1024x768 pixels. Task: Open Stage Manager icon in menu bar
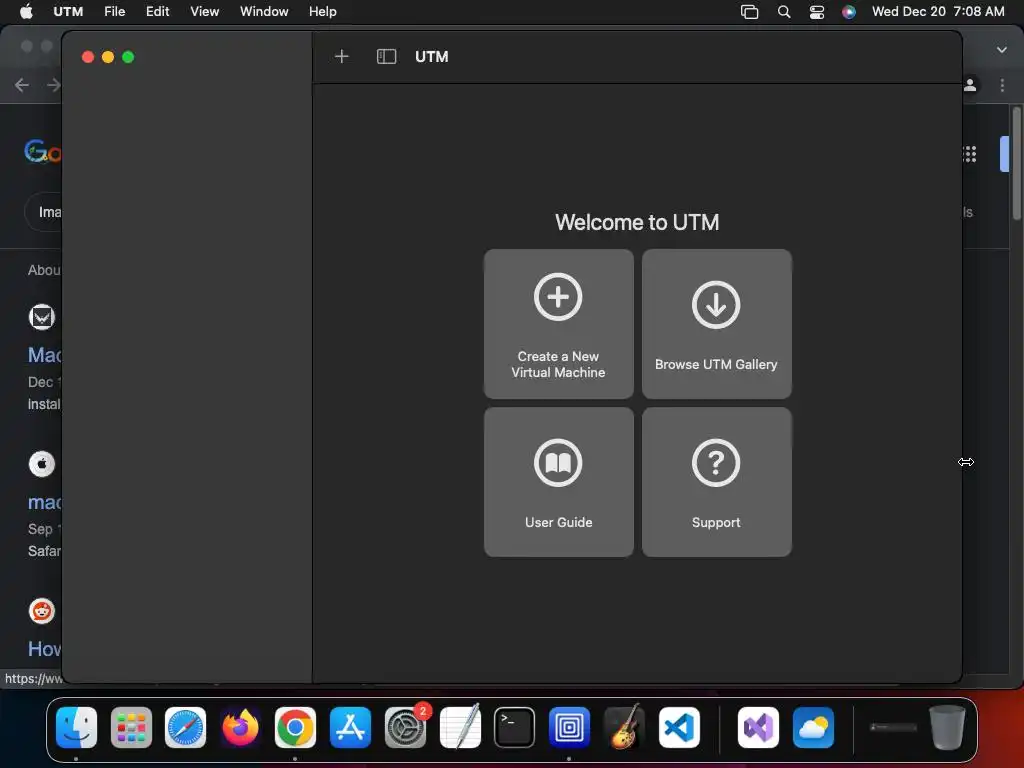click(x=749, y=12)
